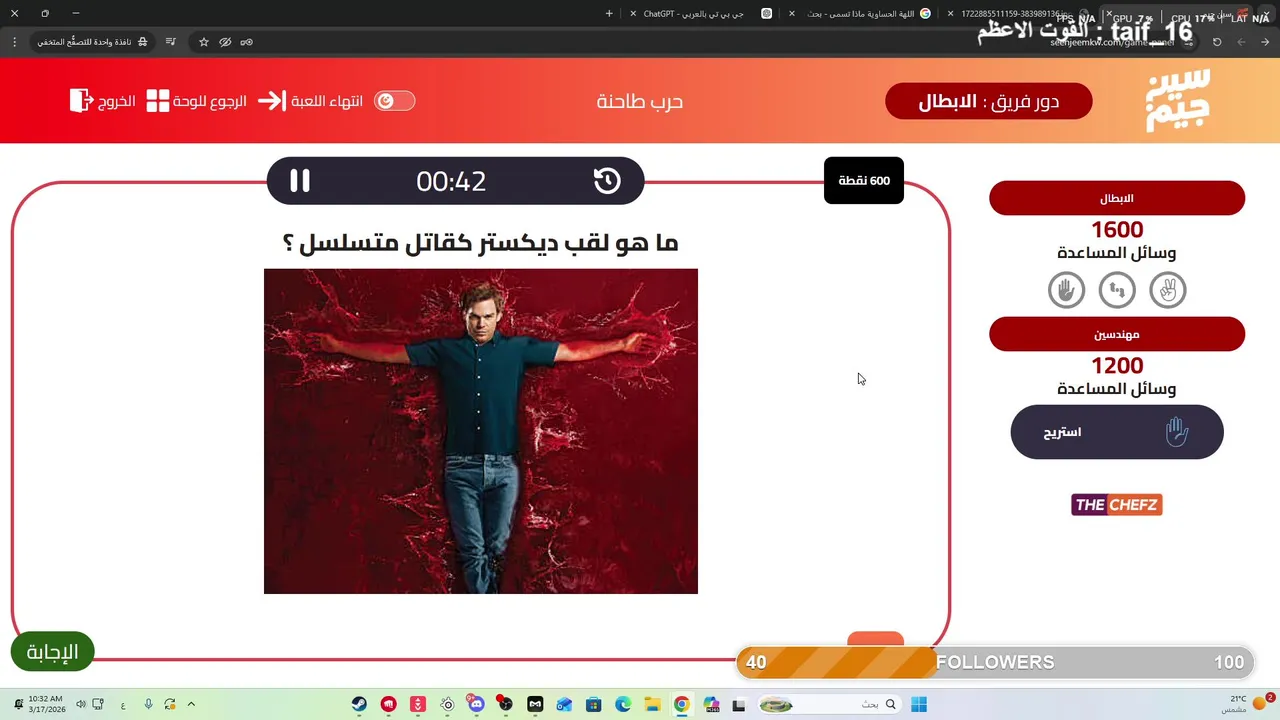The height and width of the screenshot is (720, 1280).
Task: Open File Explorer from the taskbar
Action: tap(652, 705)
